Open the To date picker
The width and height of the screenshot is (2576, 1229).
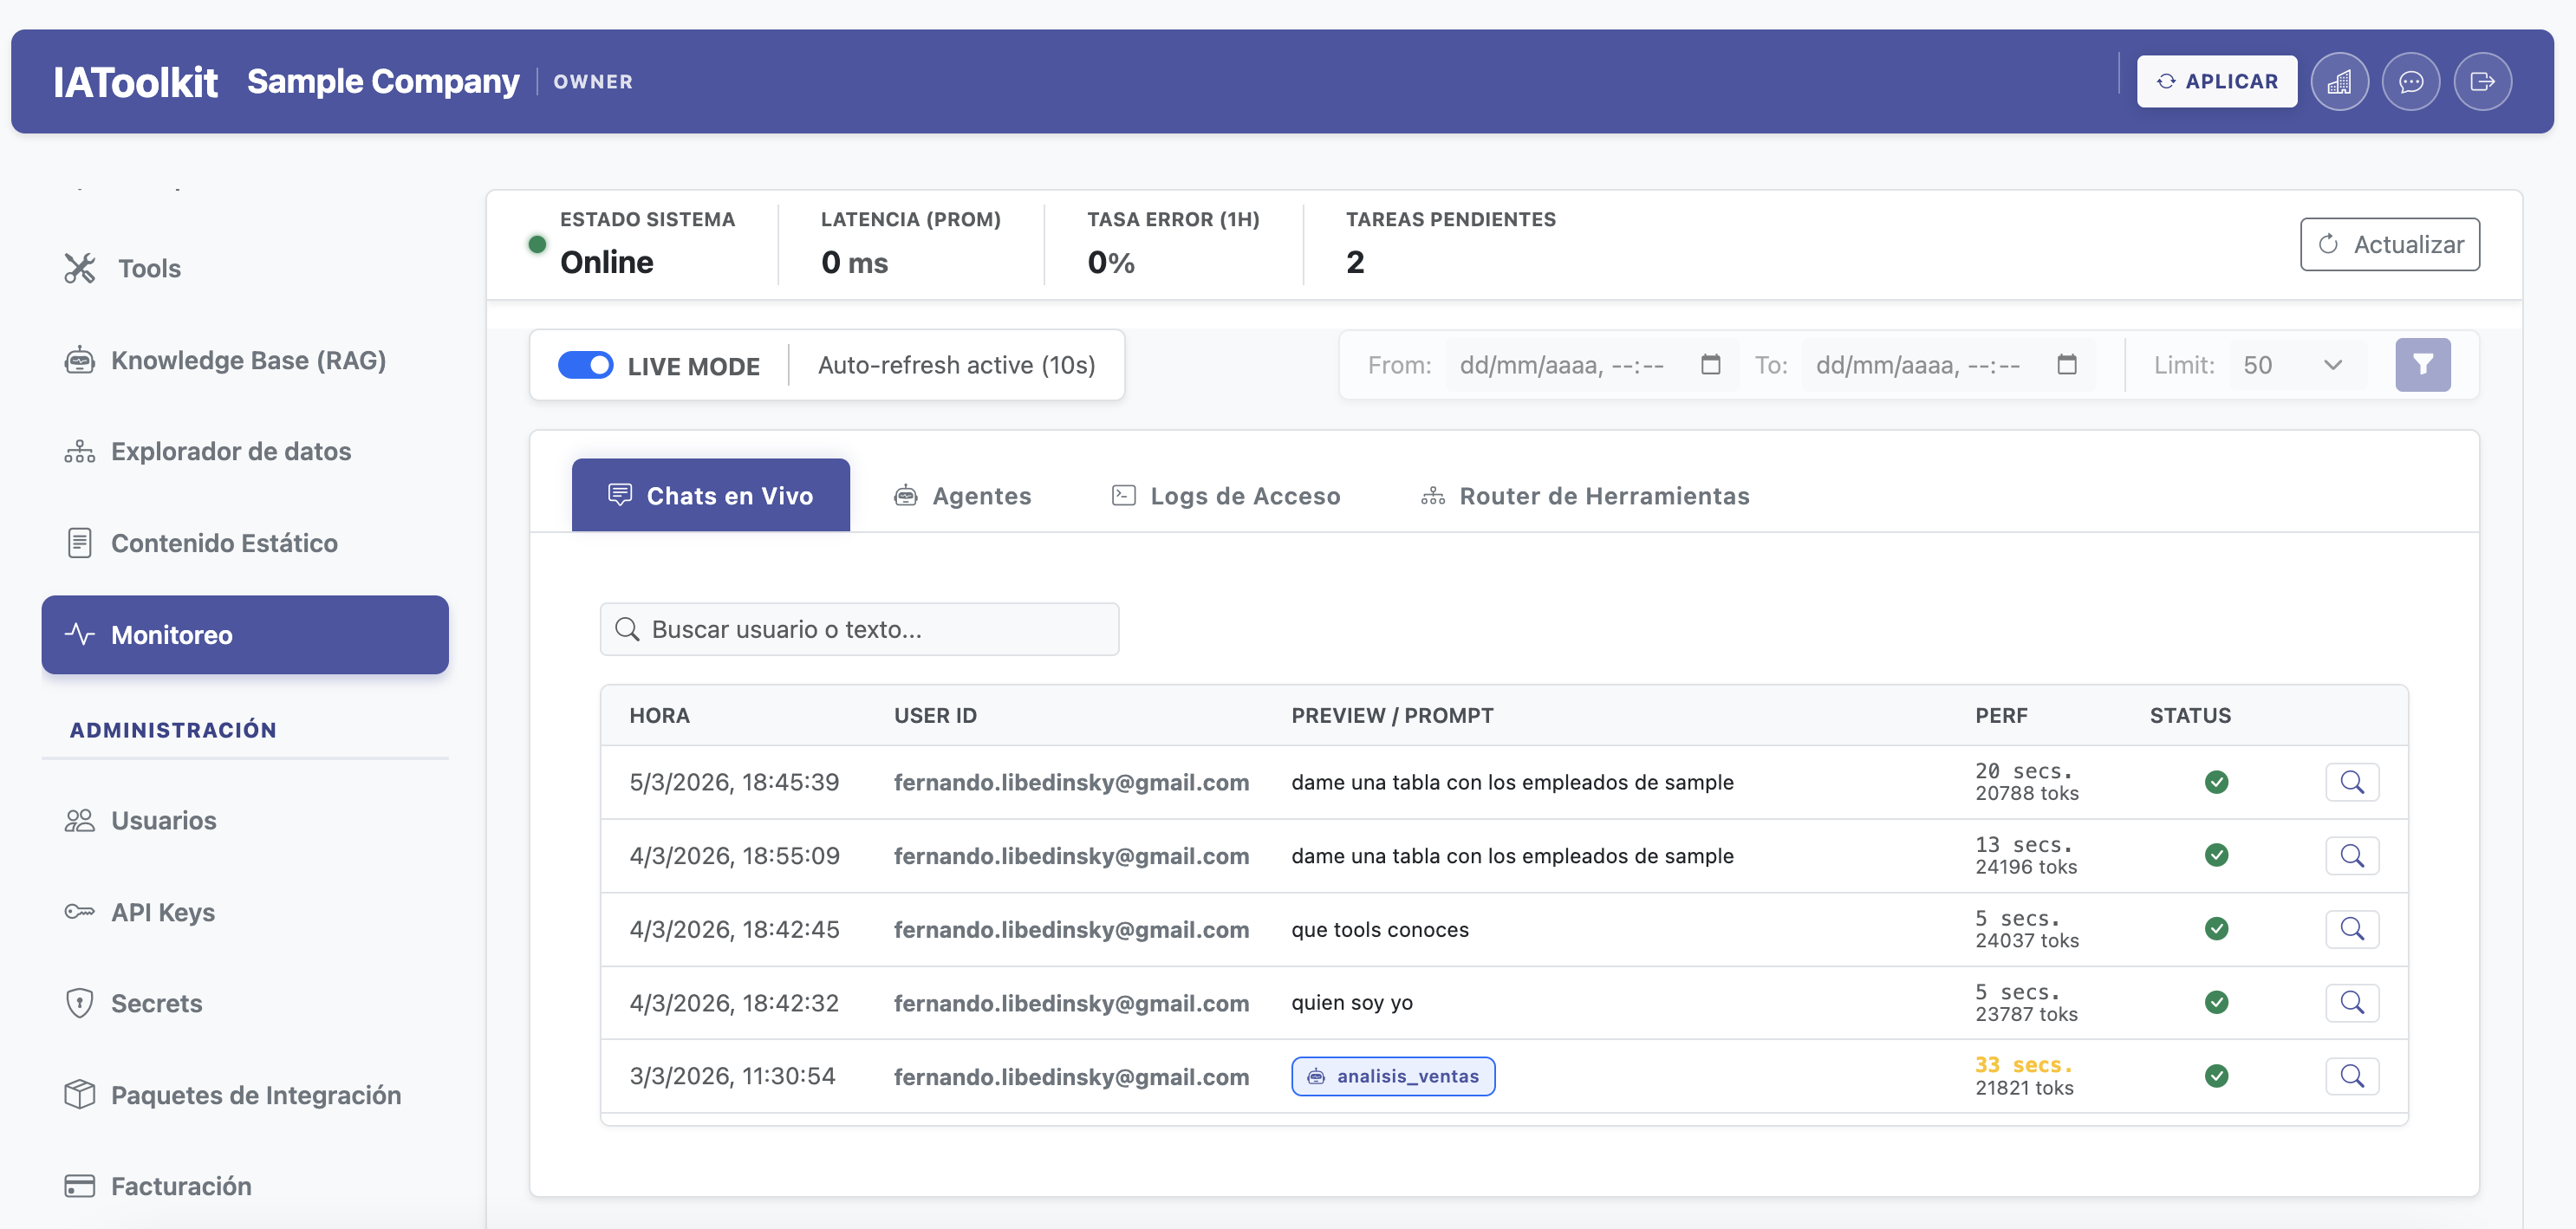click(x=2067, y=364)
